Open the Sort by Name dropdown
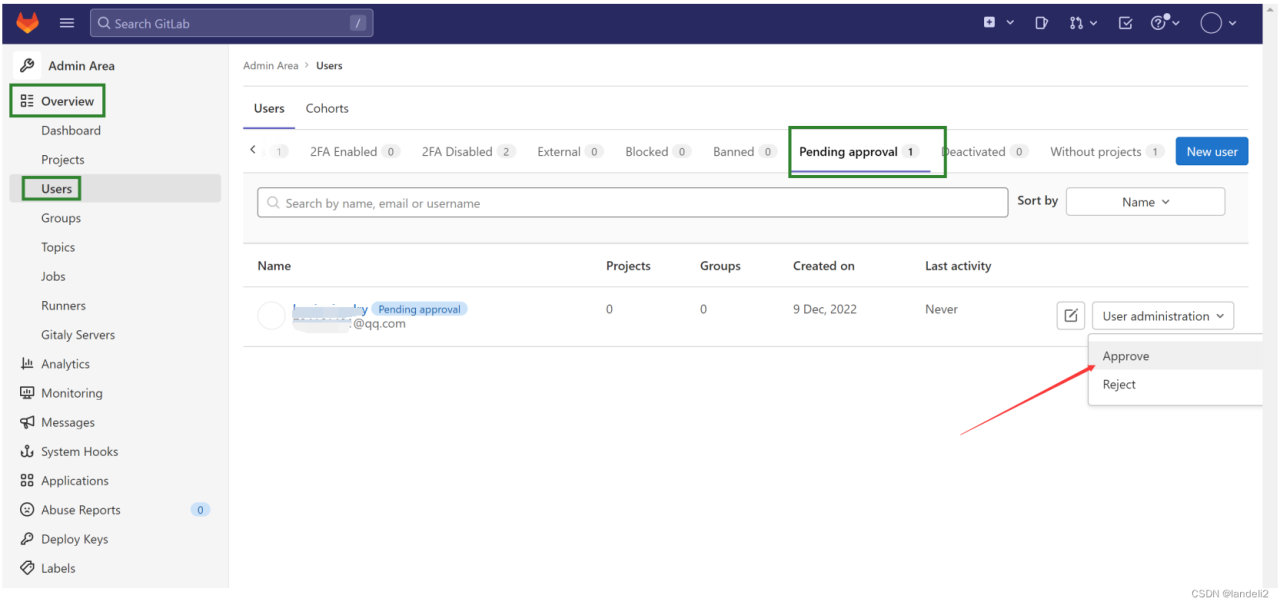Image resolution: width=1280 pixels, height=605 pixels. pyautogui.click(x=1145, y=202)
